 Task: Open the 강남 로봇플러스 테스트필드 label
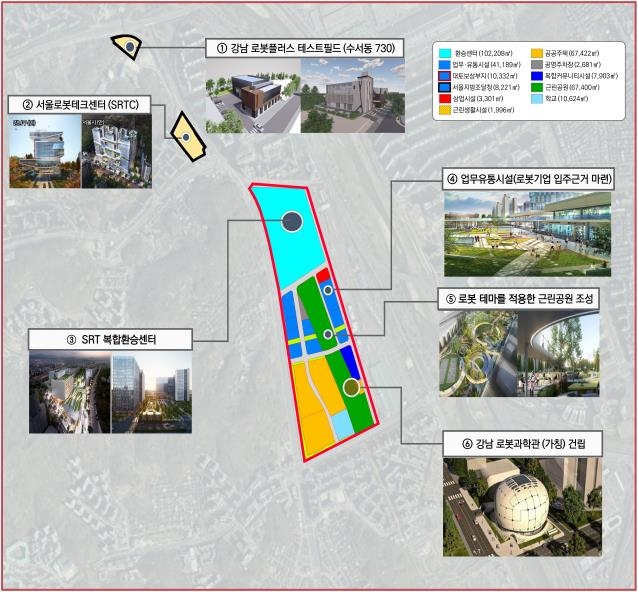pyautogui.click(x=304, y=48)
